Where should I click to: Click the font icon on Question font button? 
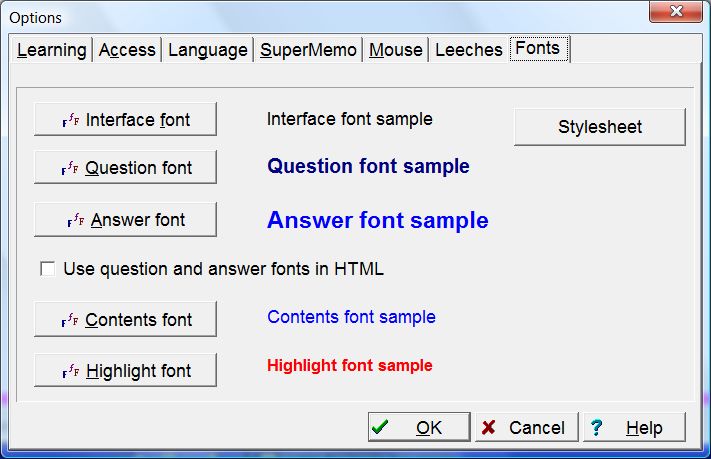click(x=70, y=169)
